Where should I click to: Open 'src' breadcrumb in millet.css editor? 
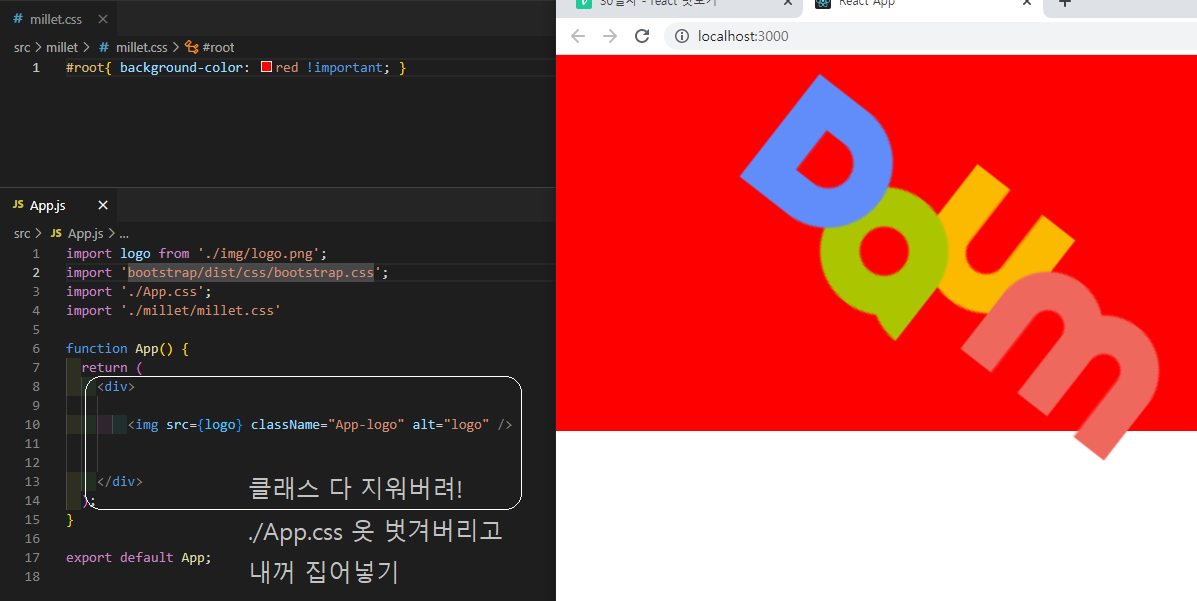tap(22, 47)
